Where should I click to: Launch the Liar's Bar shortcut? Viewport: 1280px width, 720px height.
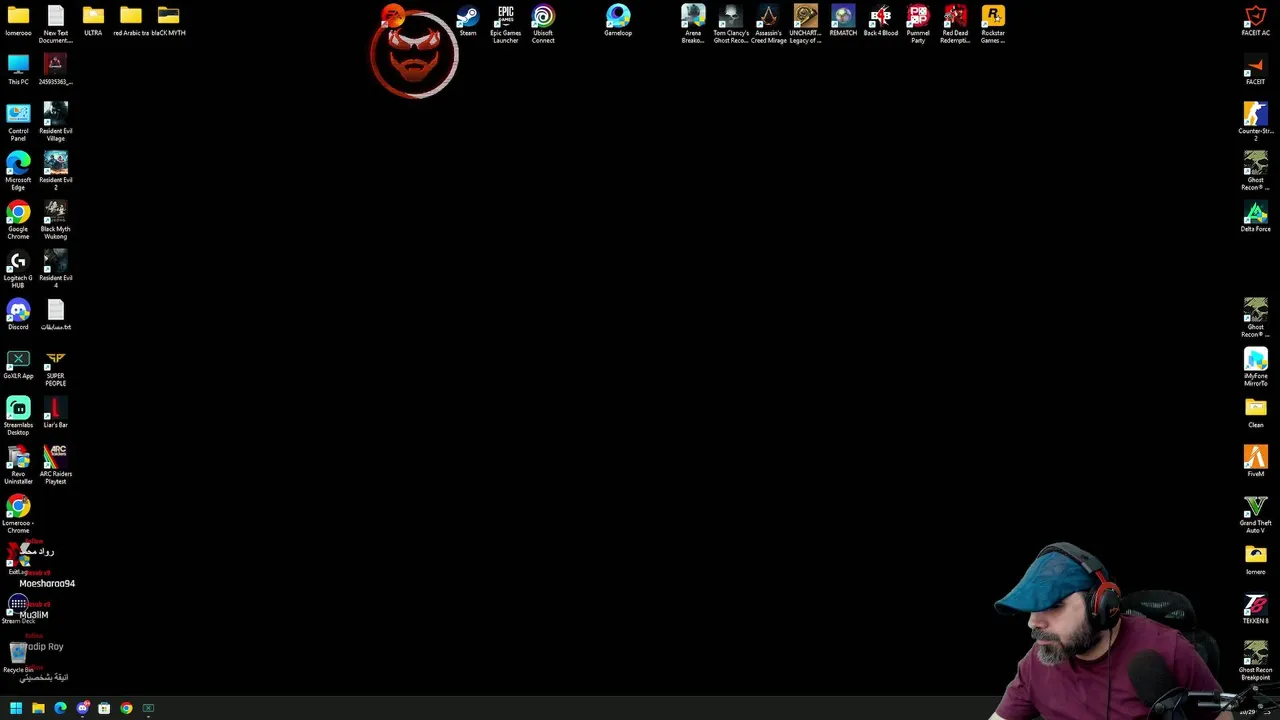tap(55, 413)
